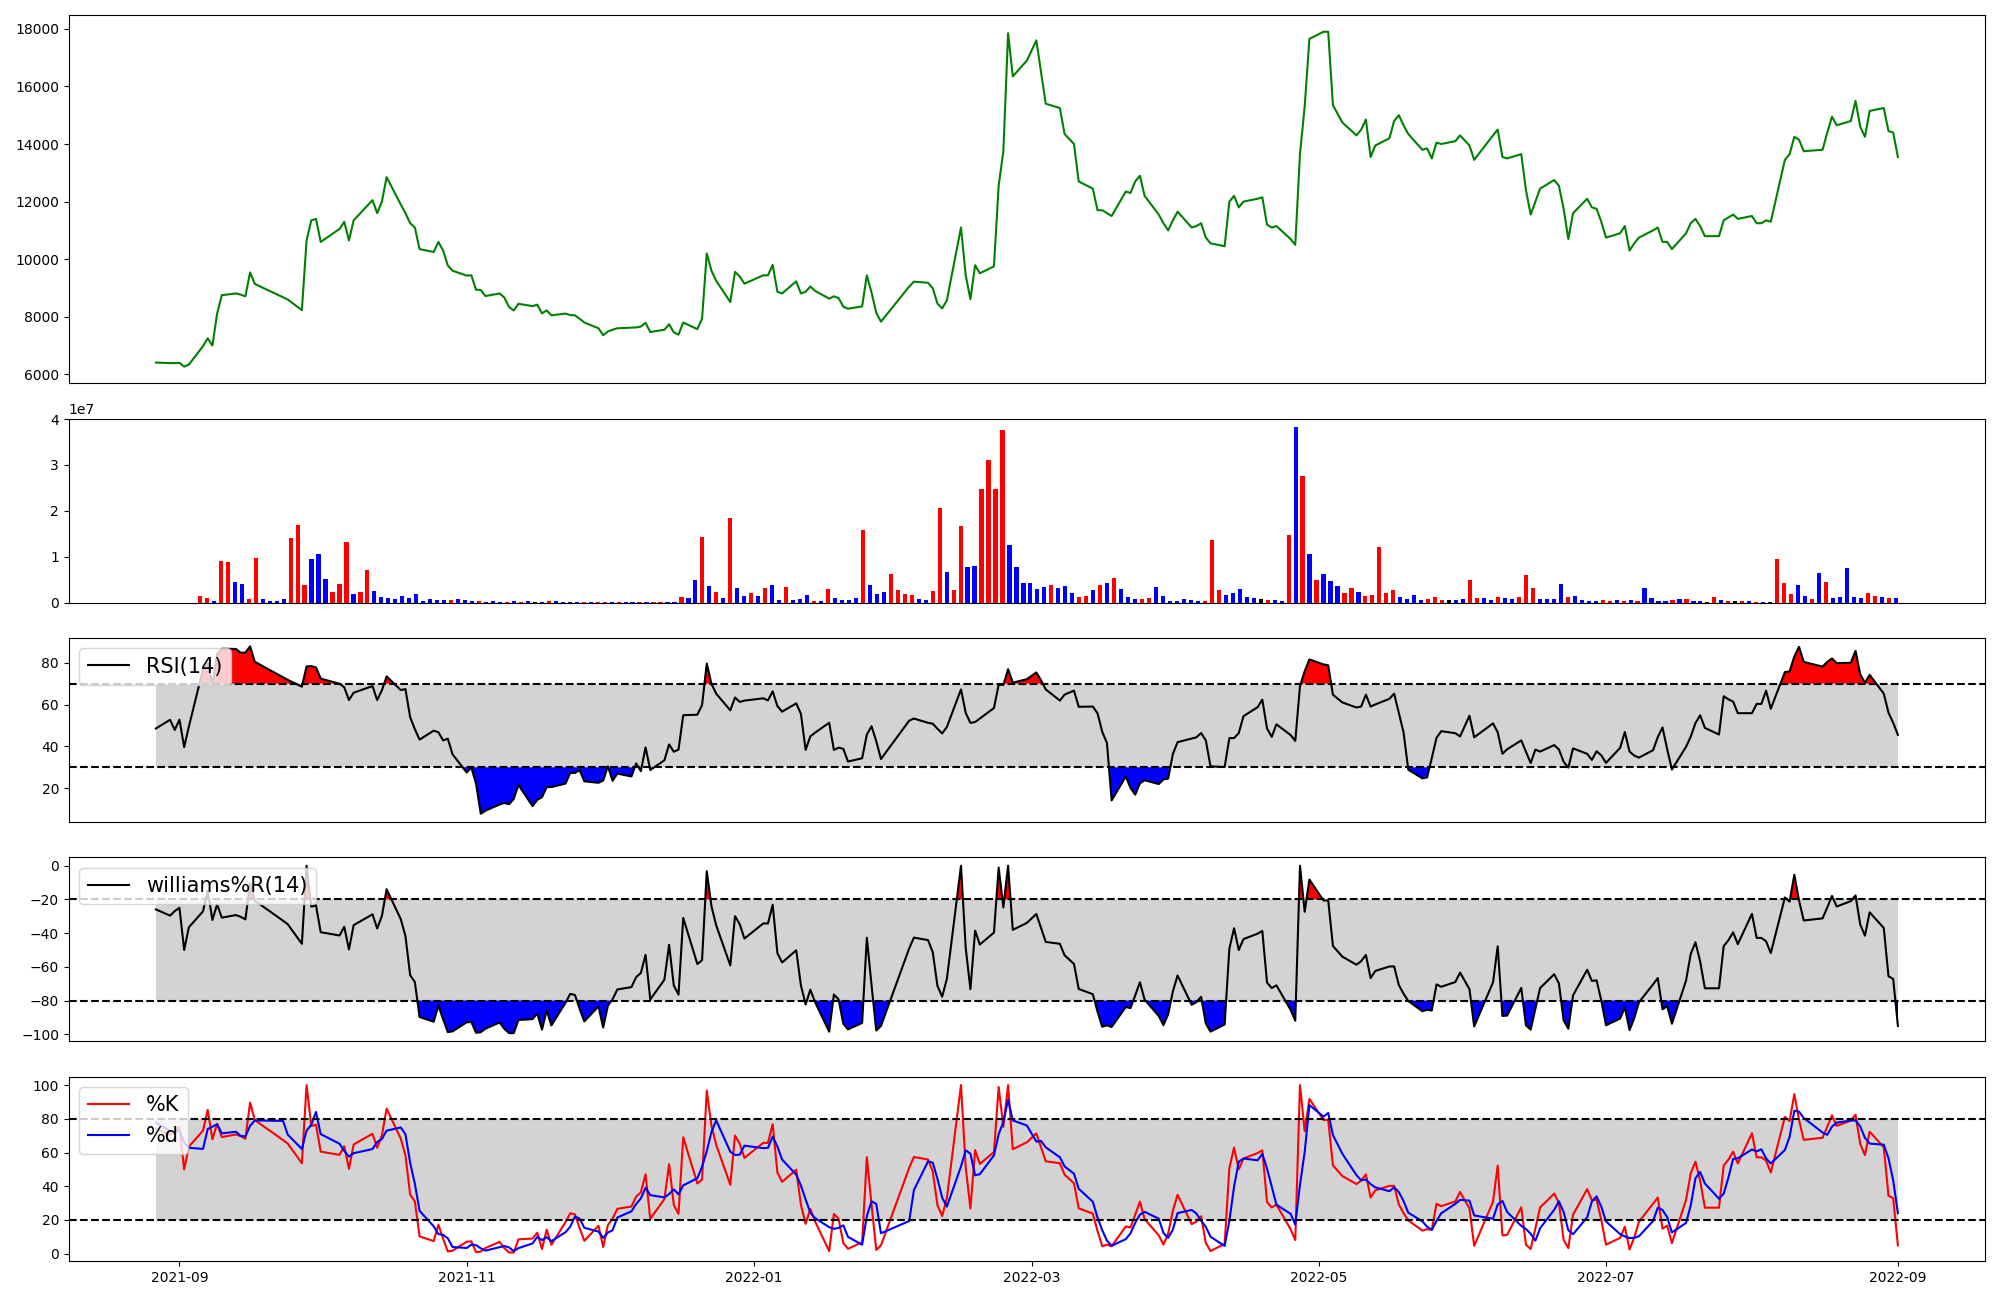Image resolution: width=2000 pixels, height=1300 pixels.
Task: Click the 1e7 scale label above volume chart
Action: (x=81, y=410)
